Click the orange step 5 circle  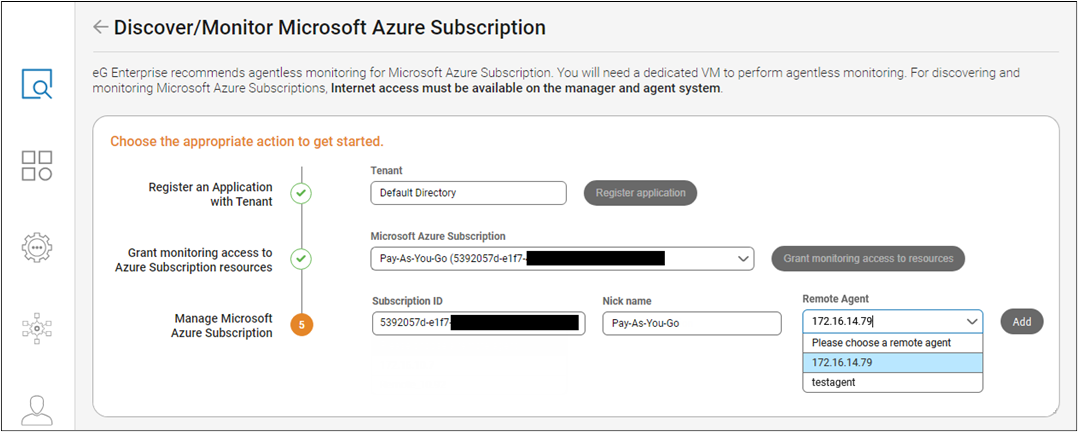coord(301,325)
